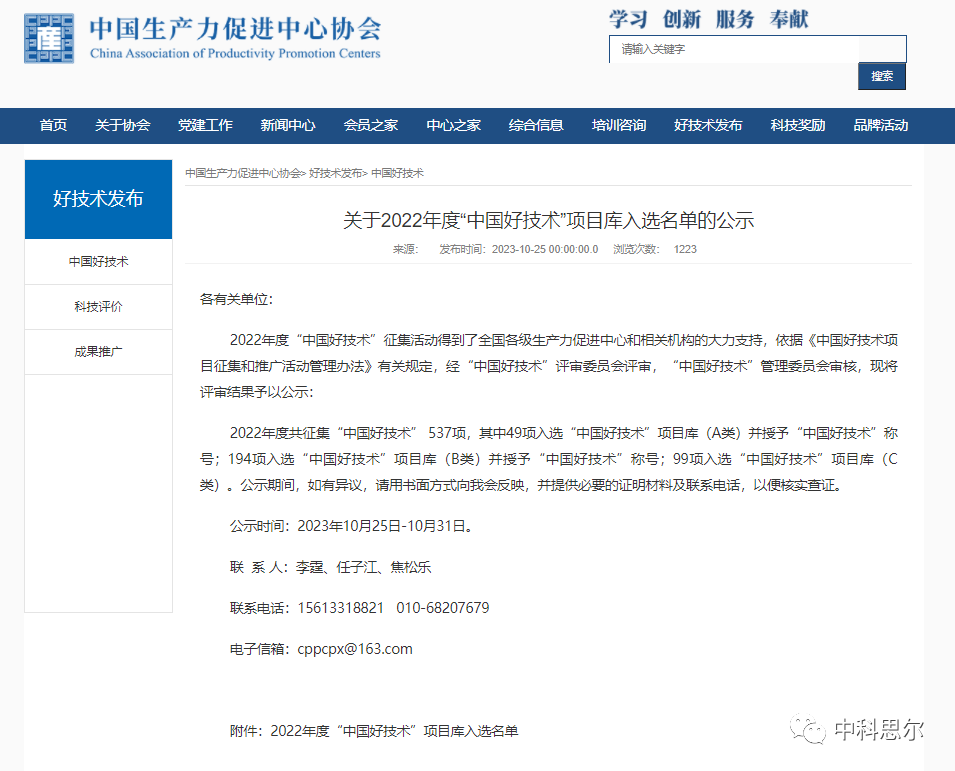This screenshot has width=955, height=771.
Task: Click breadcrumb link 中国生产力促进中心协会
Action: pos(243,174)
